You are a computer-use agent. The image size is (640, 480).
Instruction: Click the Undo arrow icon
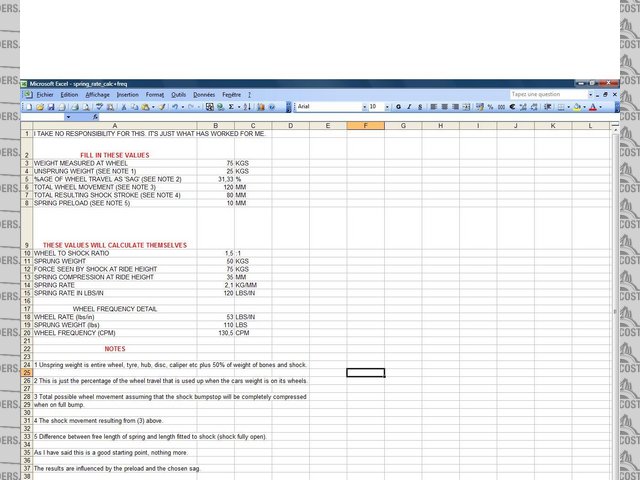(175, 106)
